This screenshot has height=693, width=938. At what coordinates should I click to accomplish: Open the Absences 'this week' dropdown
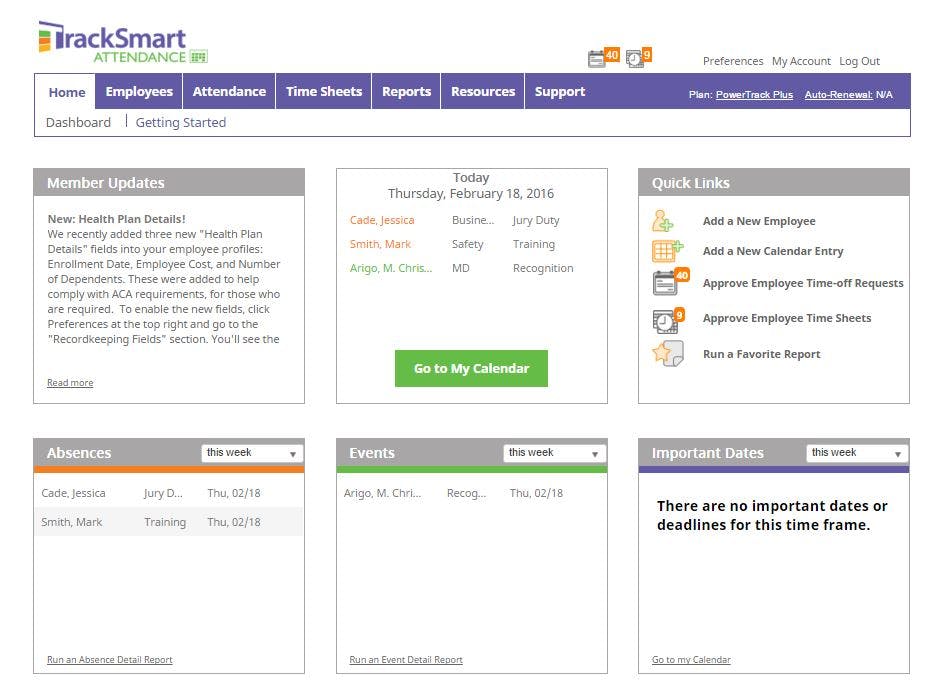coord(251,452)
